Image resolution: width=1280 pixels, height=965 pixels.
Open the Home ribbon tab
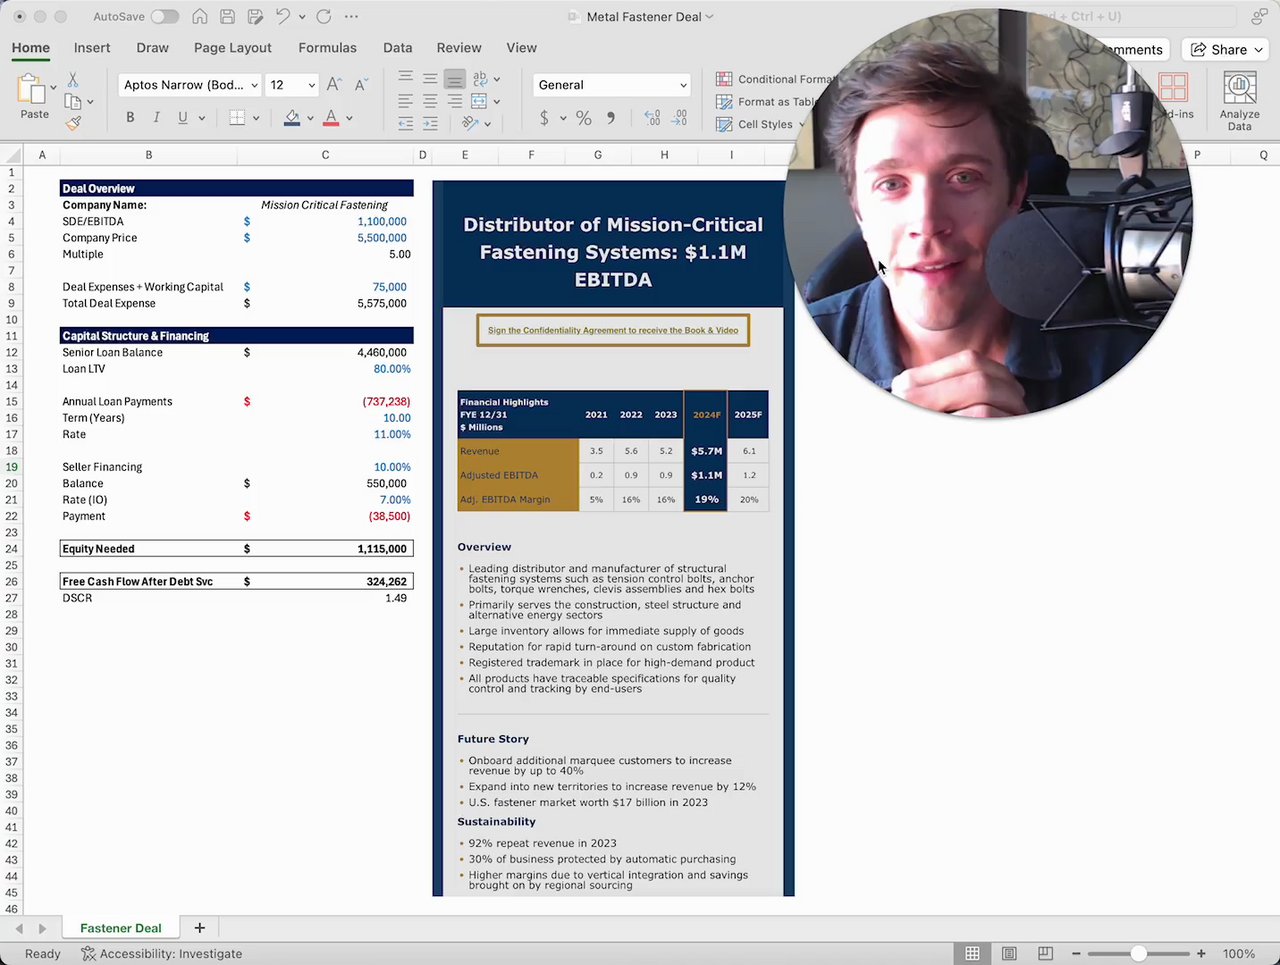click(31, 48)
